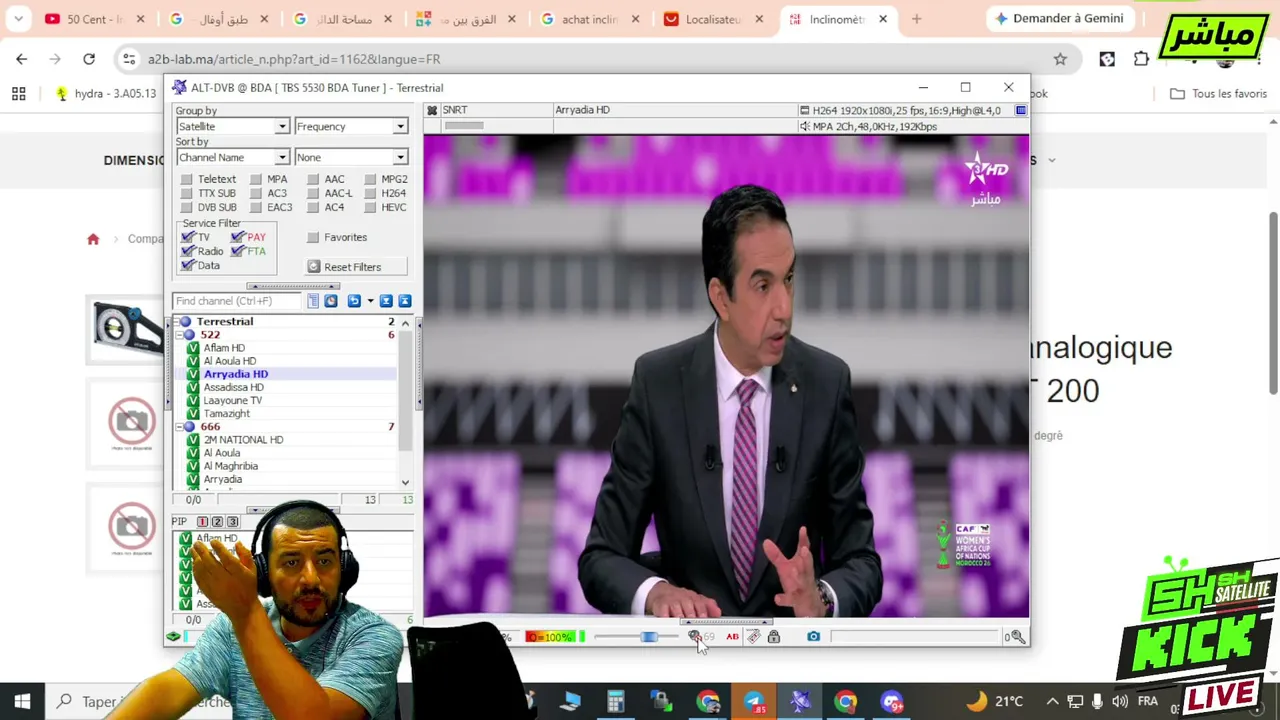This screenshot has height=720, width=1280.
Task: Uncheck the PAY service filter
Action: point(237,237)
